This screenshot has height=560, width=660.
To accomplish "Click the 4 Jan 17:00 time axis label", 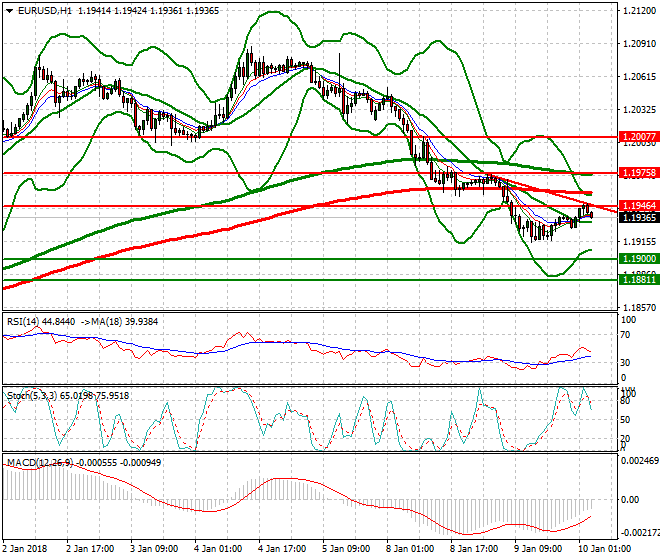I will pos(282,549).
